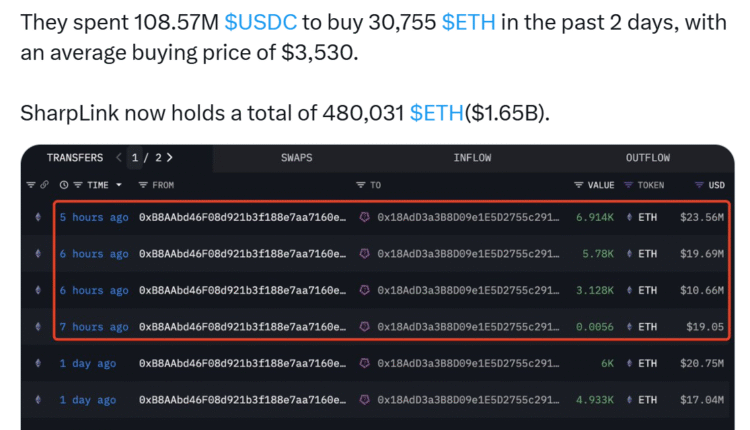This screenshot has width=750, height=430.
Task: Go to previous transfers page arrow
Action: (x=120, y=158)
